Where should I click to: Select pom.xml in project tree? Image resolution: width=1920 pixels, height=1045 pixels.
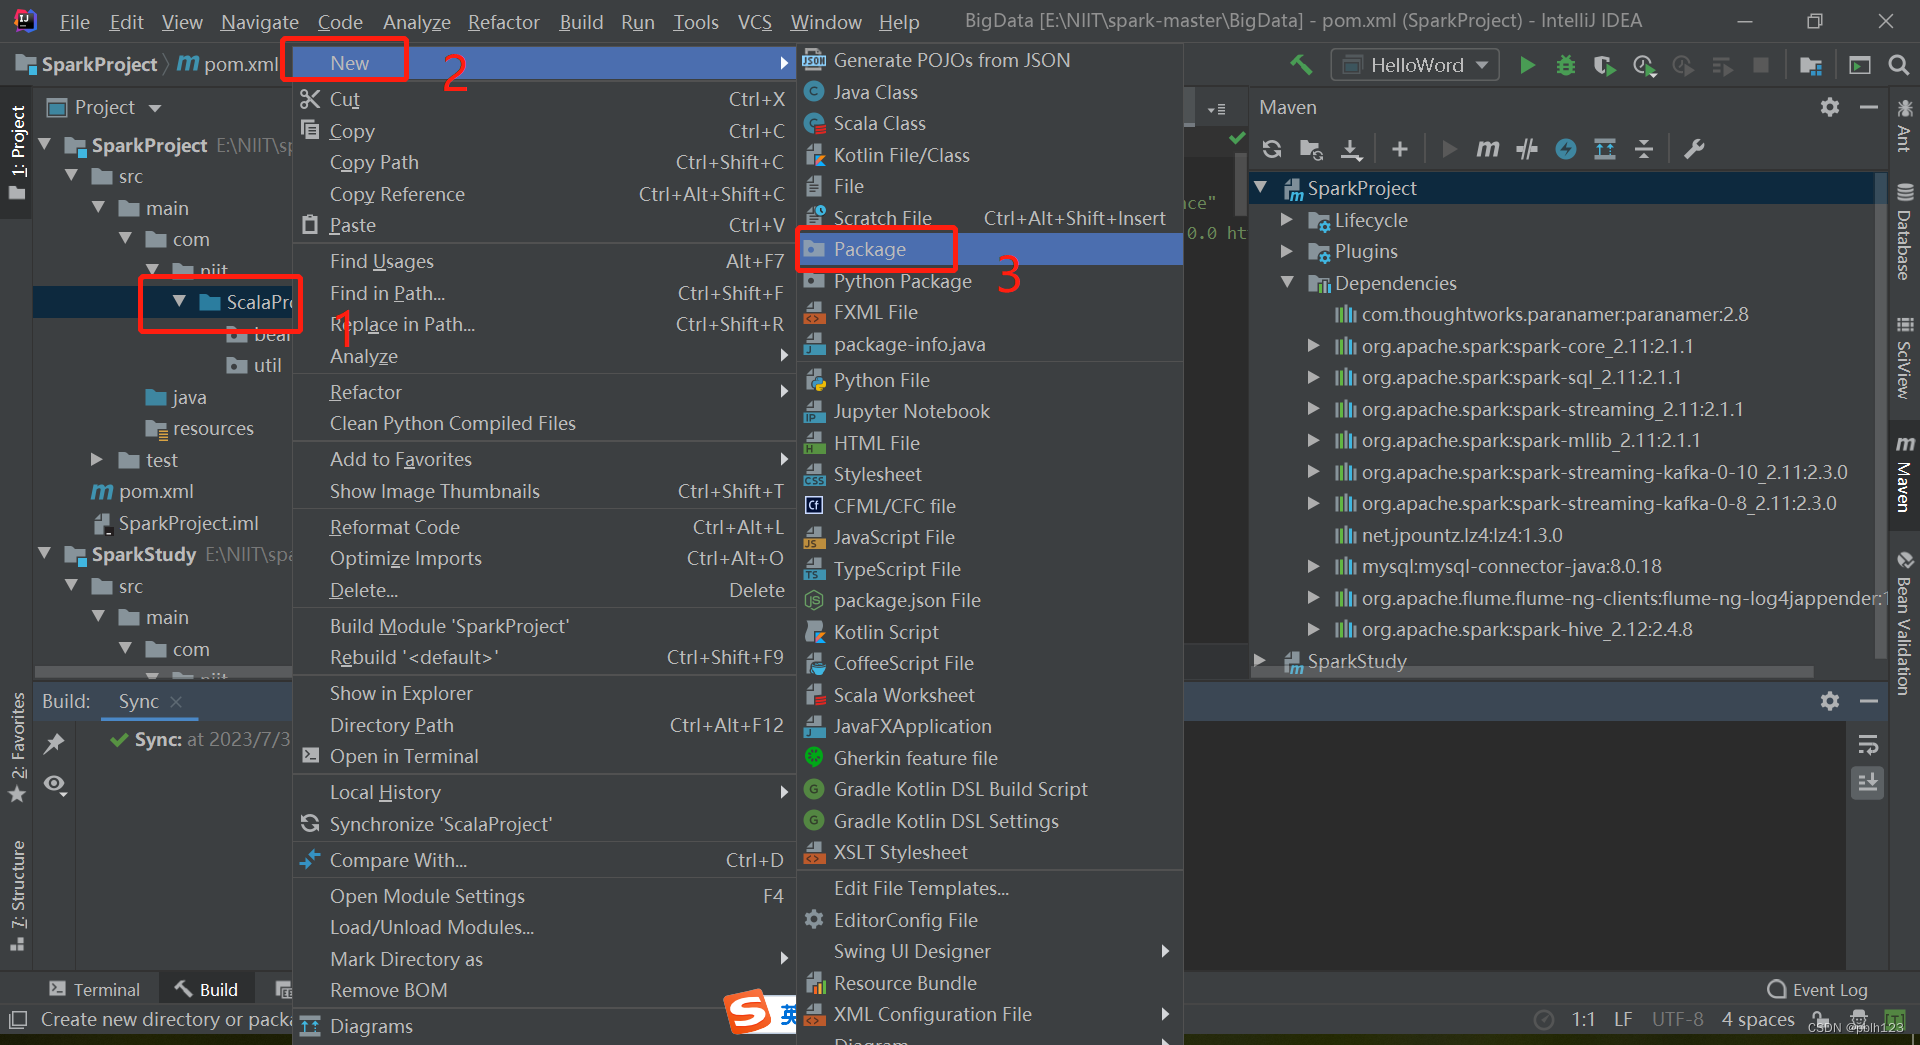[155, 491]
